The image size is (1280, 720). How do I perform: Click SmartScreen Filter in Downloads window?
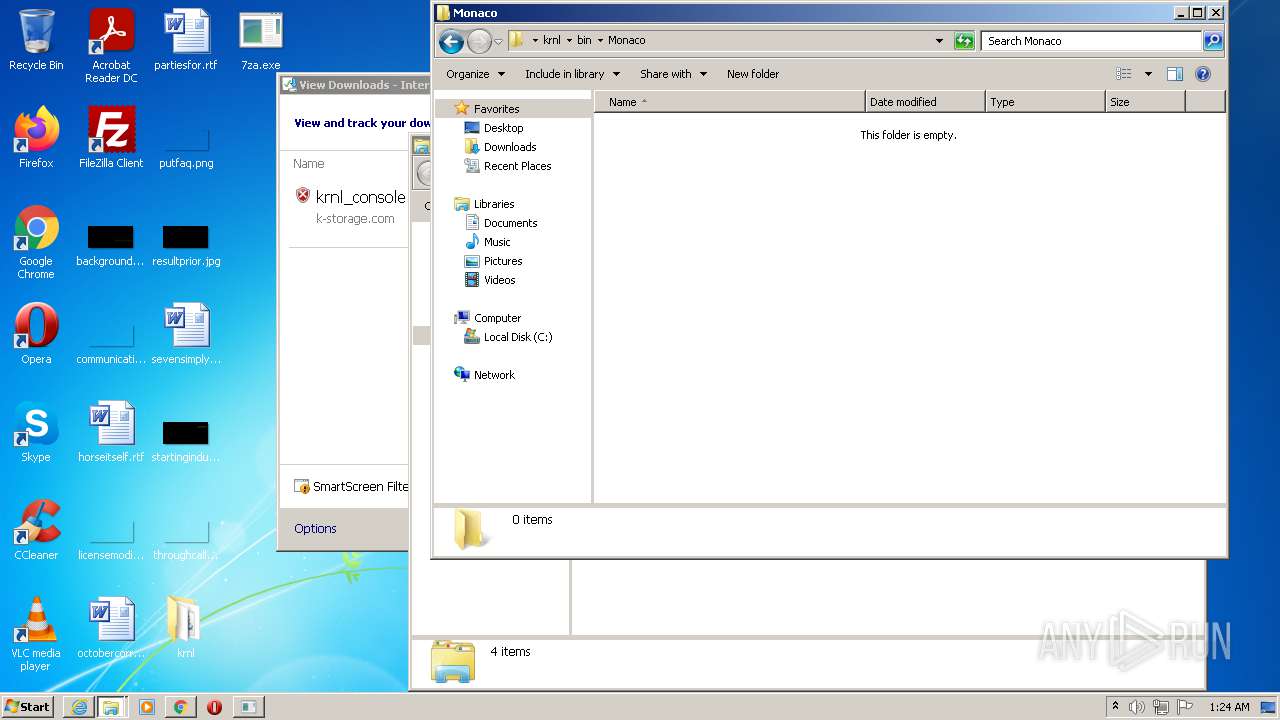351,486
